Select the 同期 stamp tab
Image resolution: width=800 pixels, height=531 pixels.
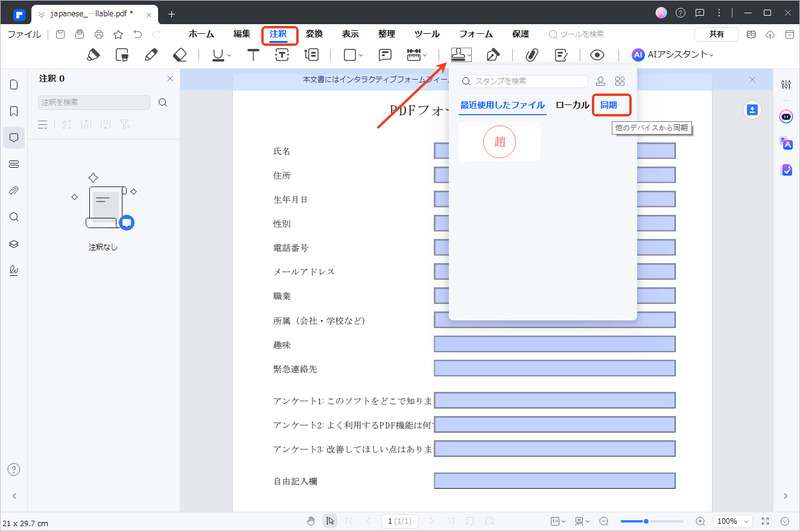coord(609,105)
